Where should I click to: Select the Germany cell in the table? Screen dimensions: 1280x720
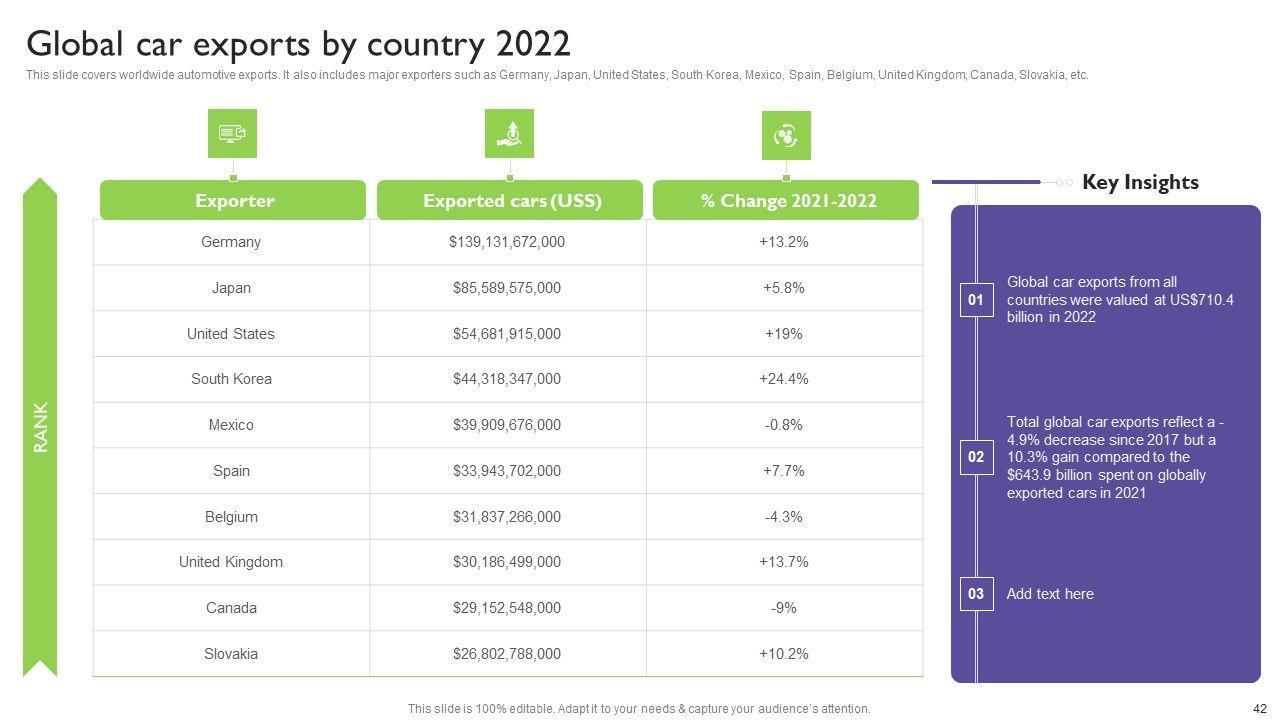pos(231,242)
